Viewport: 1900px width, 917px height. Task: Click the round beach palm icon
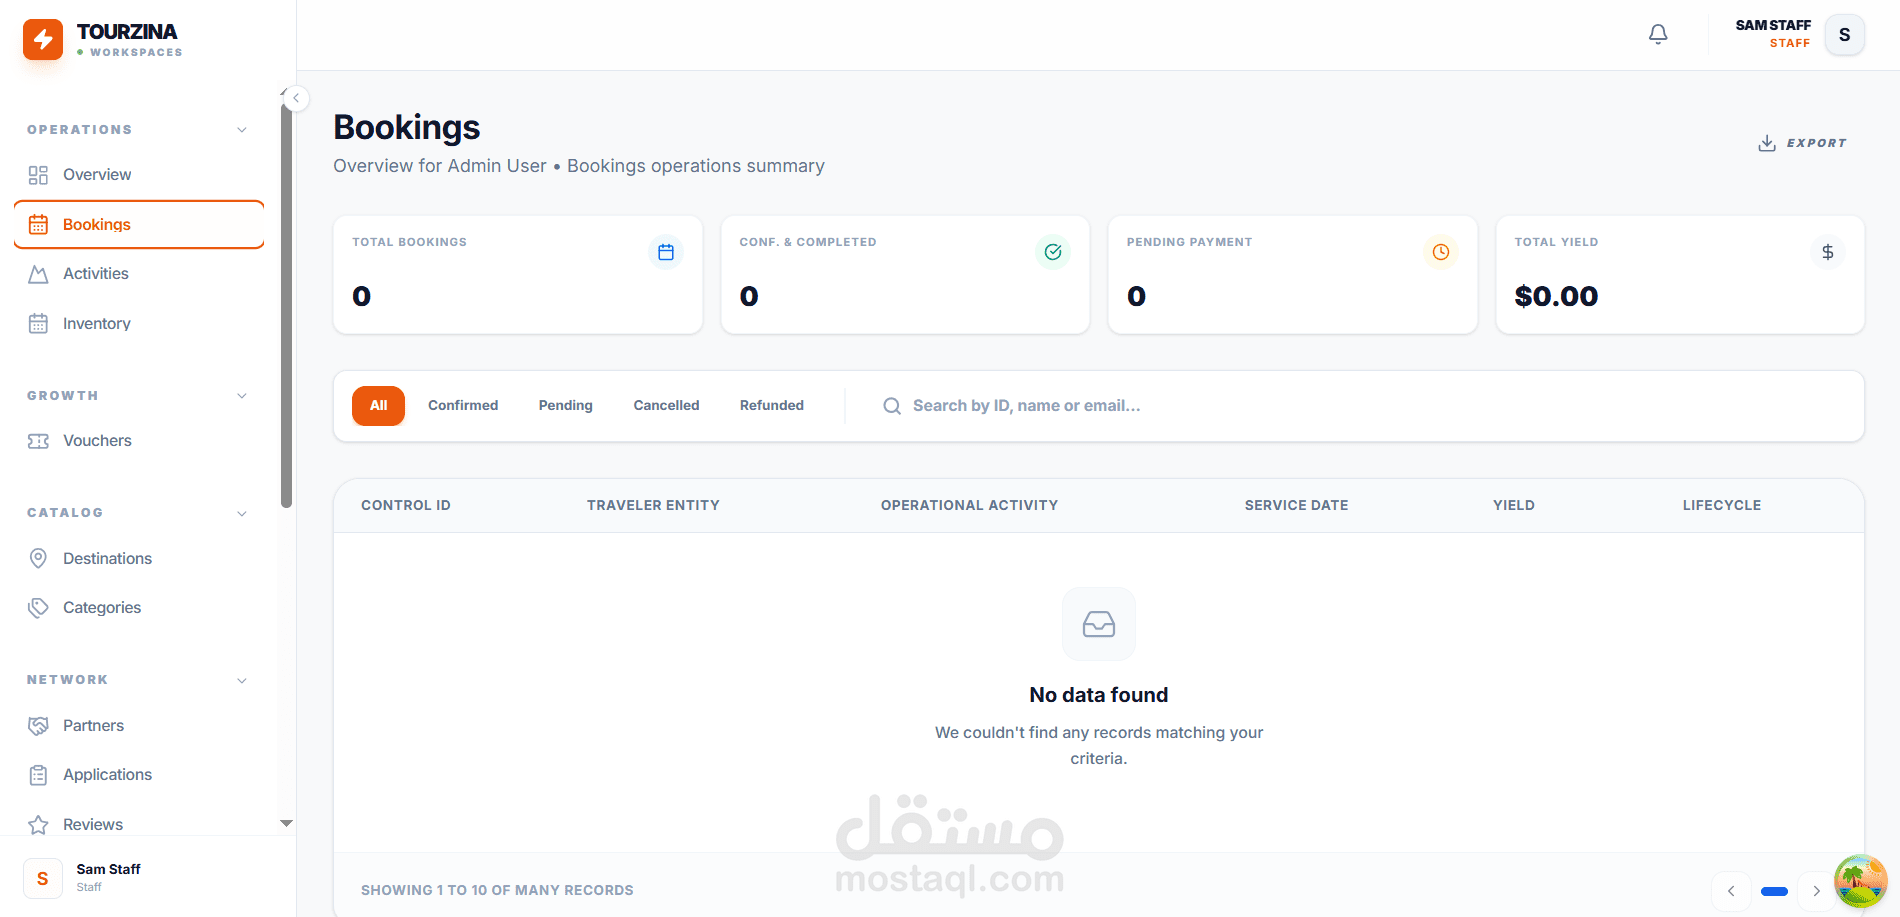[1860, 881]
